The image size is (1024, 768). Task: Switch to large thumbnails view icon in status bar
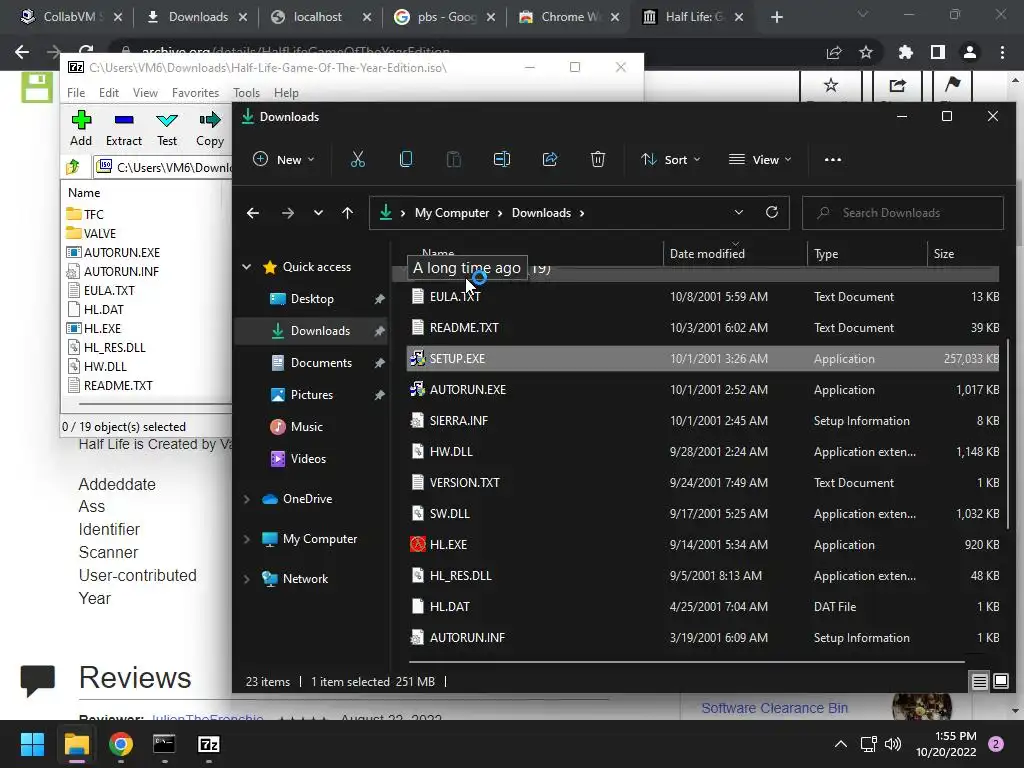click(x=1000, y=682)
